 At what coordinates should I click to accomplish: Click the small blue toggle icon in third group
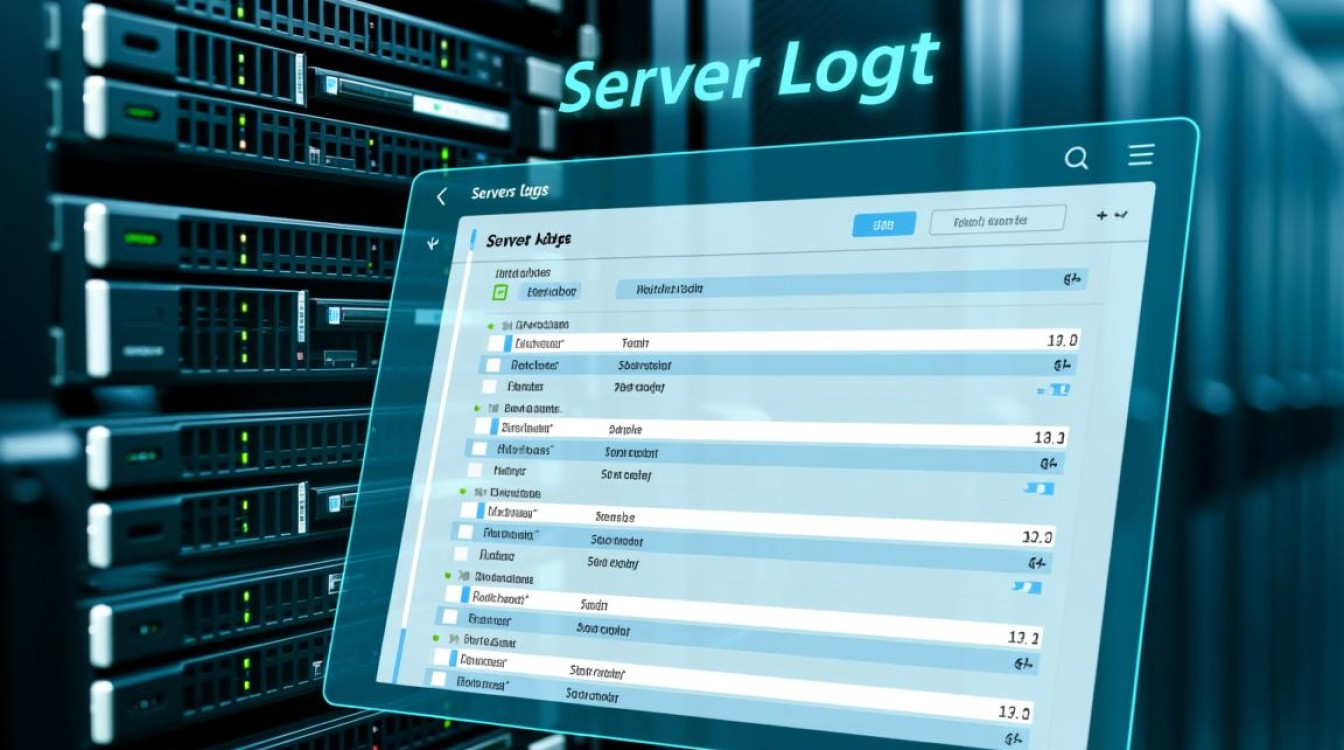(x=1025, y=589)
